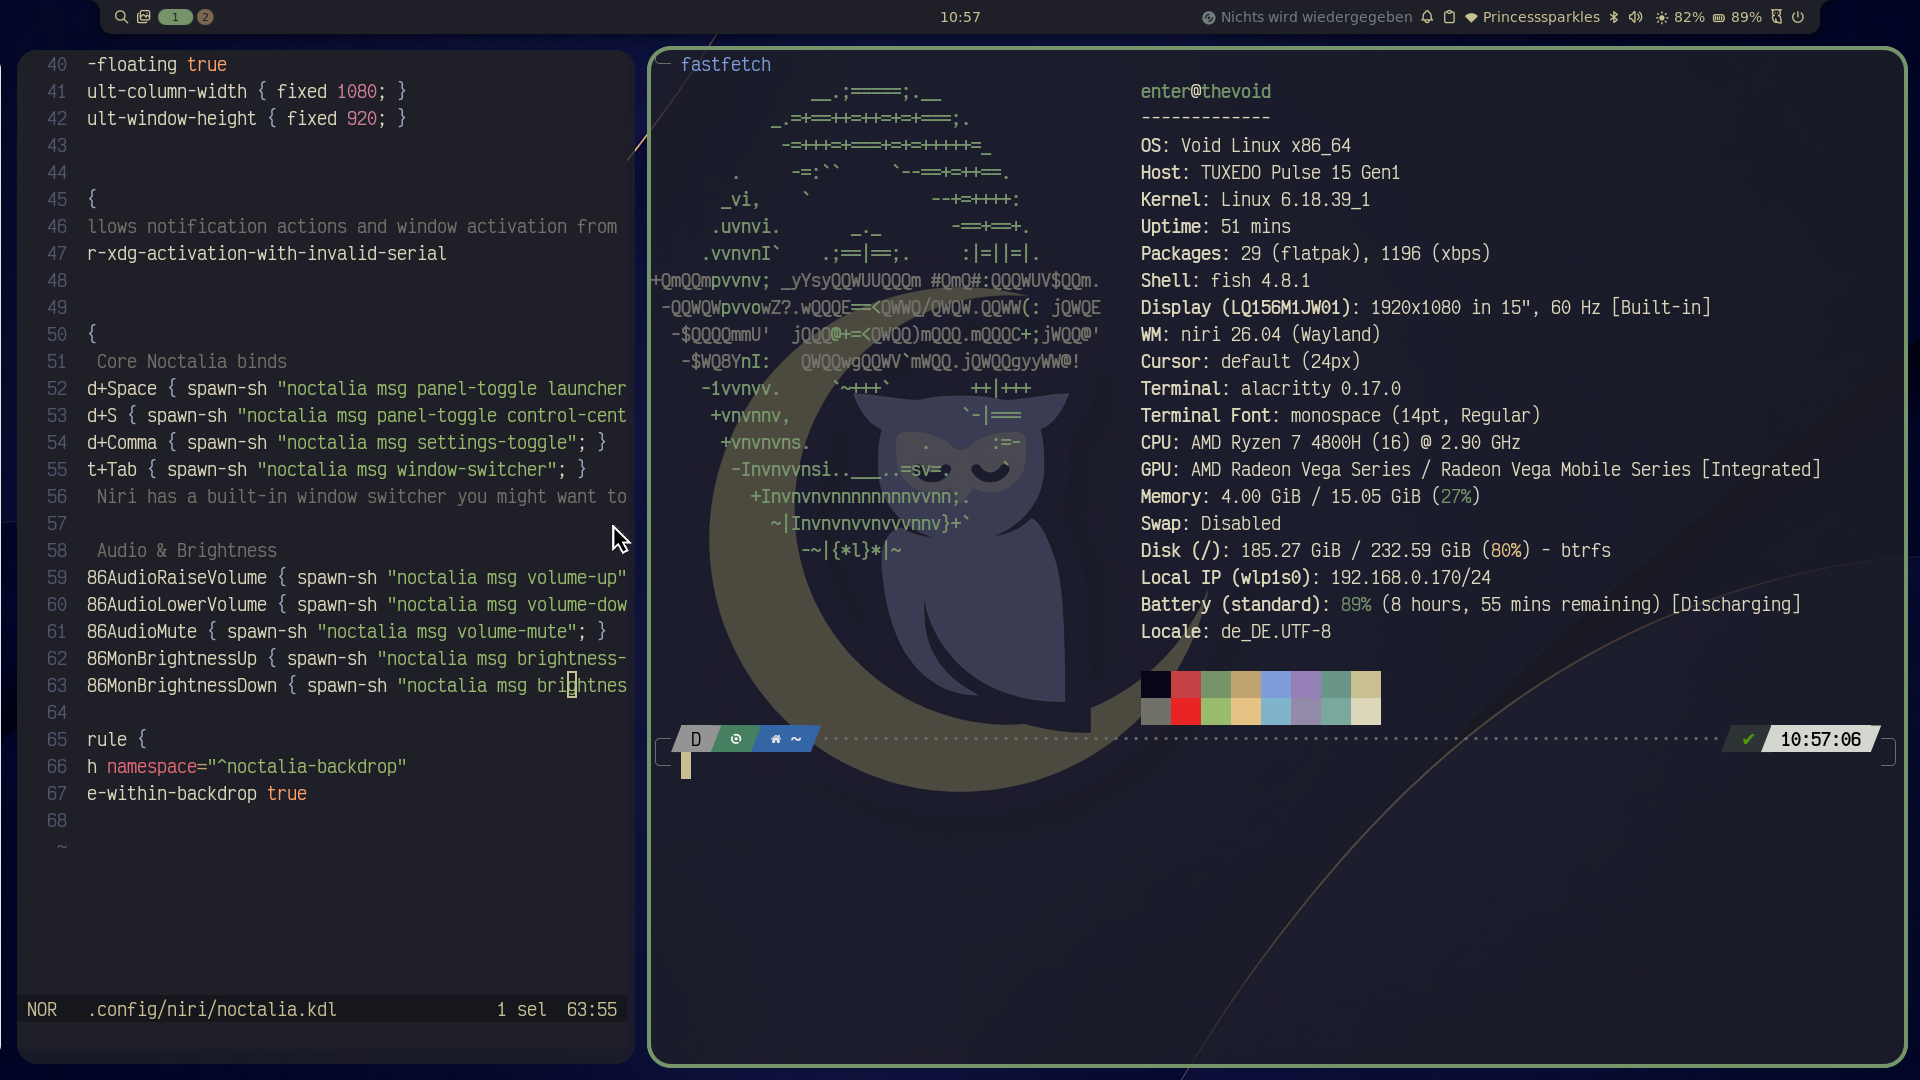
Task: Click the volume speaker icon
Action: pos(1636,17)
